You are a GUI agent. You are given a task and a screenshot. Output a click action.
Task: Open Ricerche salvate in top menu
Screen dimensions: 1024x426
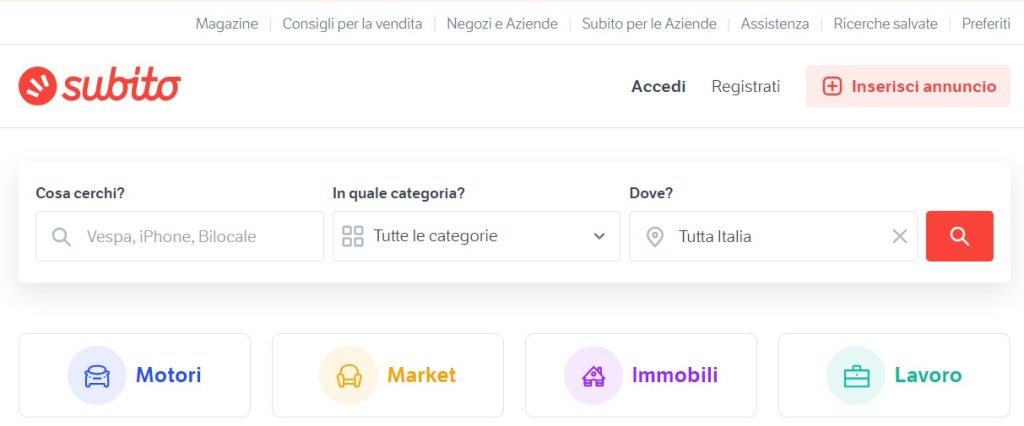tap(885, 24)
